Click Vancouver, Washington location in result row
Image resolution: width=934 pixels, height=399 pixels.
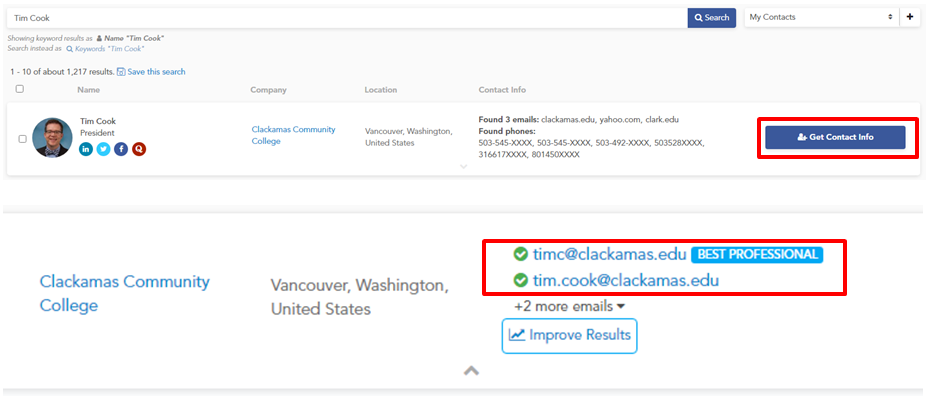409,137
